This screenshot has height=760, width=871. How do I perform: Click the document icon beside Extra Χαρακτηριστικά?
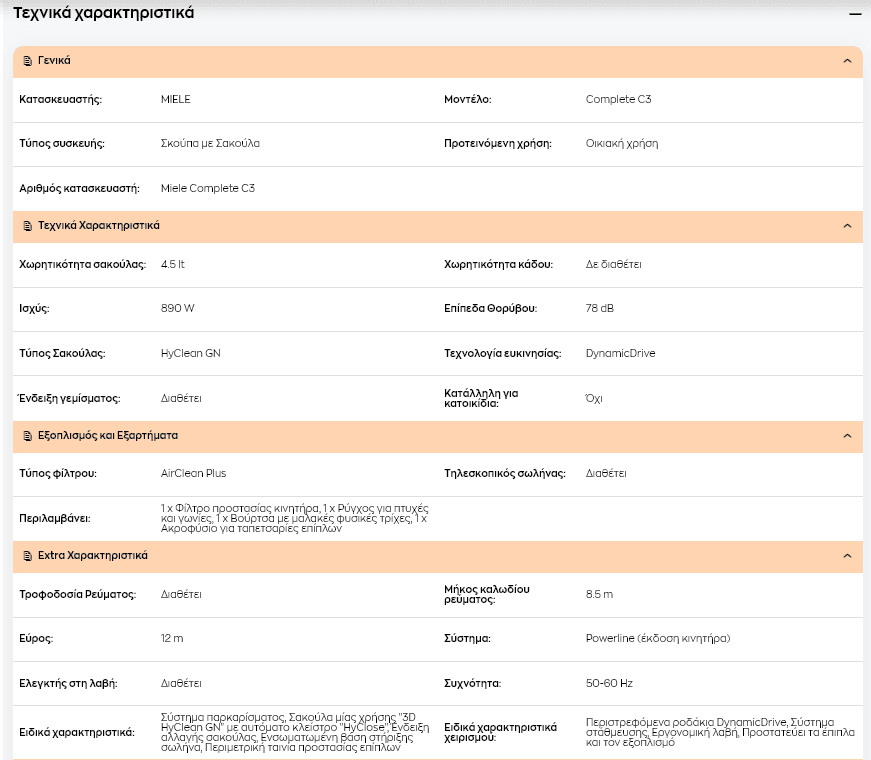pos(28,556)
